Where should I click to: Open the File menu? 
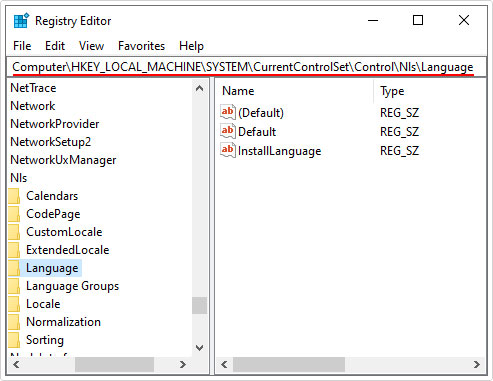coord(22,46)
